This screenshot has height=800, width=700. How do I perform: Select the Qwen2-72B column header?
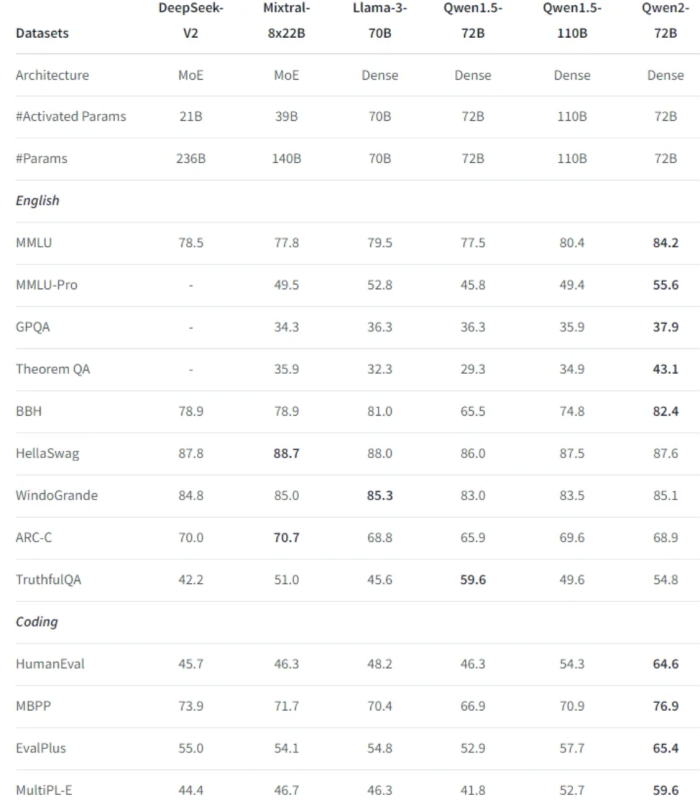(x=665, y=20)
